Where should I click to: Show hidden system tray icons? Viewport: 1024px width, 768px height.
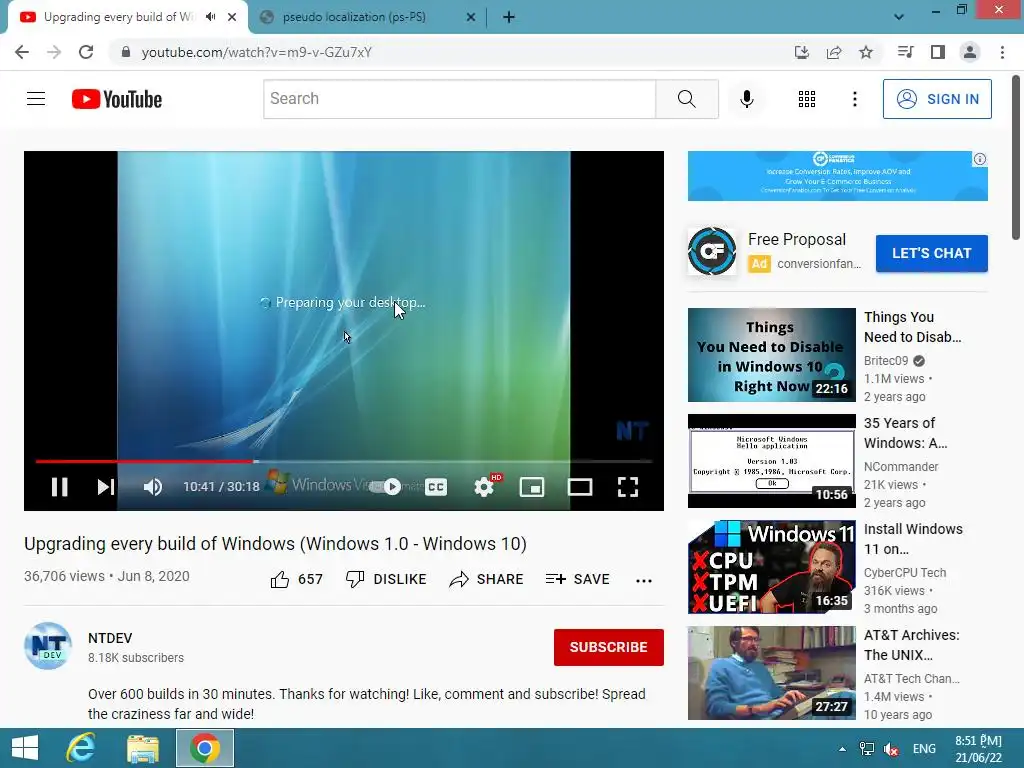842,749
